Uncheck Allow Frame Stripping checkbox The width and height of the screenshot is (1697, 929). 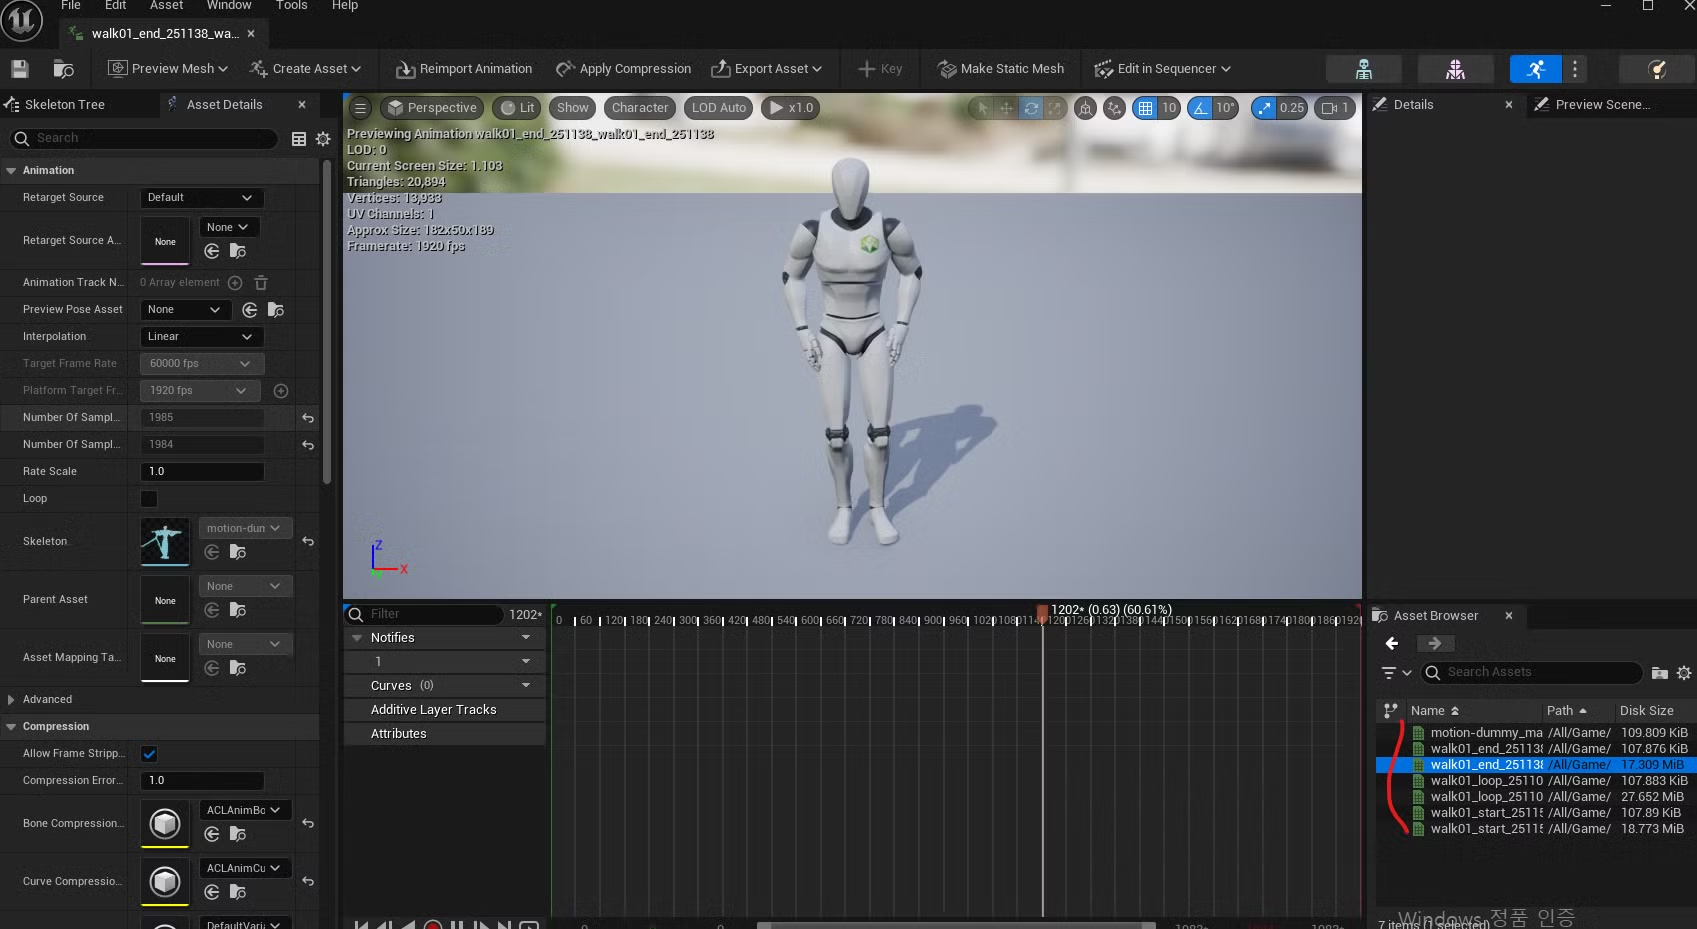click(x=149, y=754)
